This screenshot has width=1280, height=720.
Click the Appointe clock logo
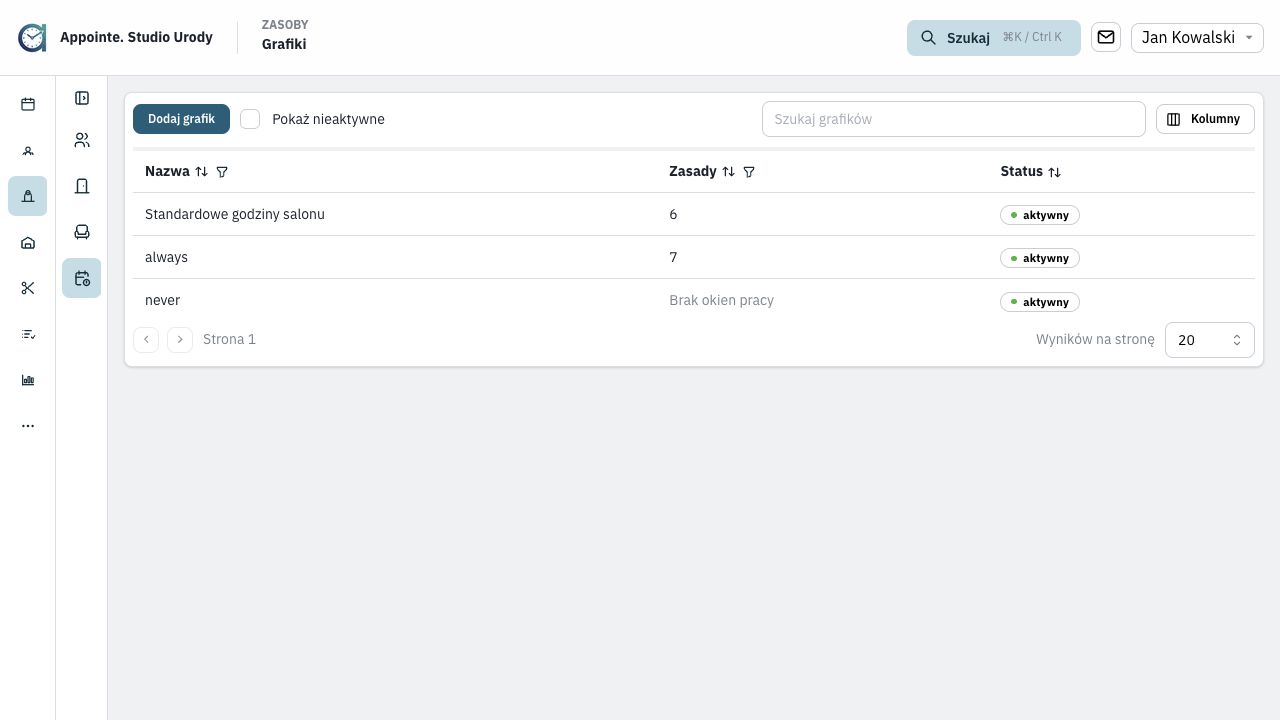(x=32, y=38)
